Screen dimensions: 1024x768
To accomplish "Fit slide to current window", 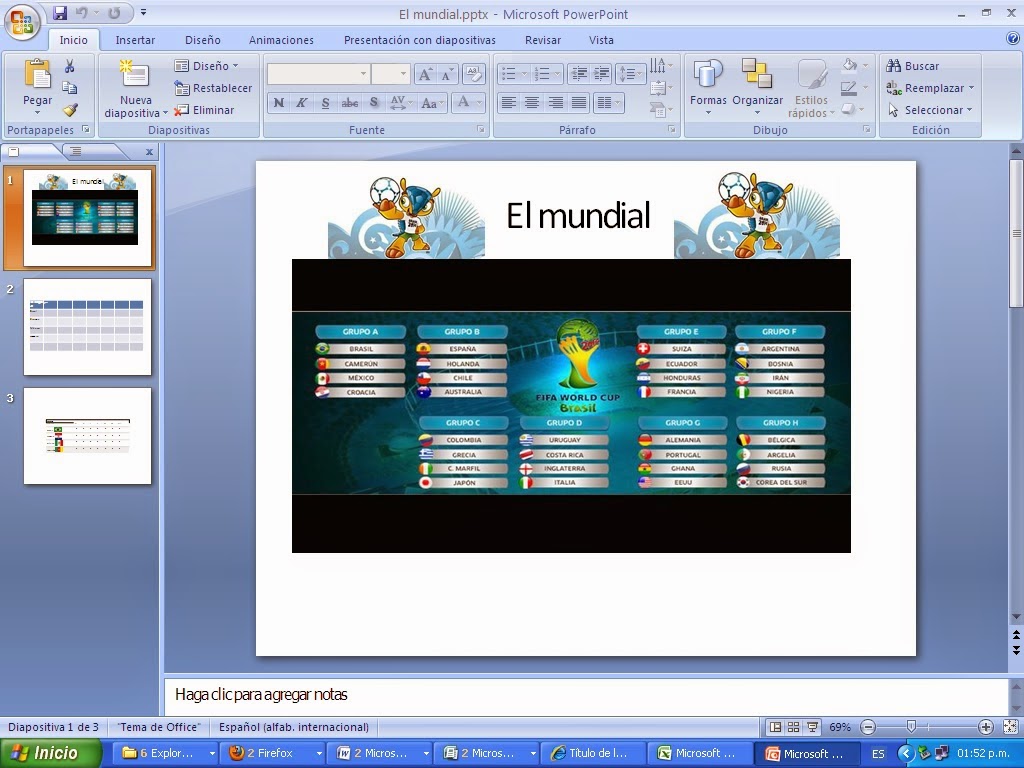I will point(1010,727).
